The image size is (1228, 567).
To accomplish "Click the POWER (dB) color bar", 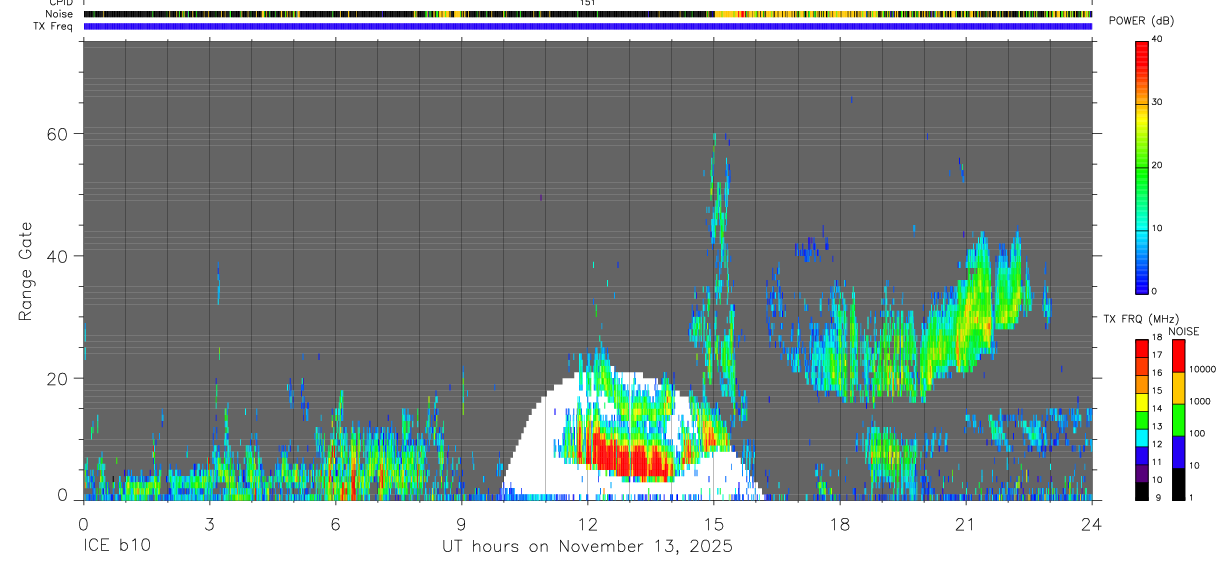I will [x=1142, y=166].
